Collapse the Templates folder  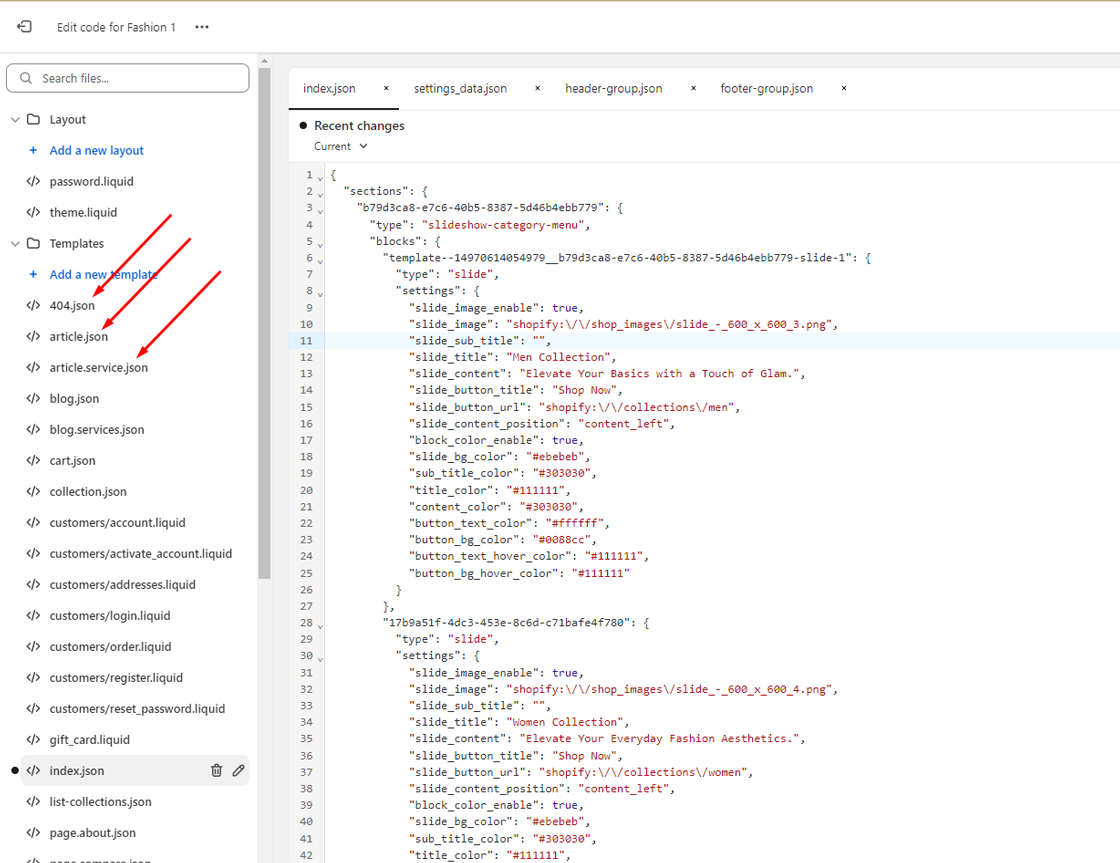(x=15, y=244)
